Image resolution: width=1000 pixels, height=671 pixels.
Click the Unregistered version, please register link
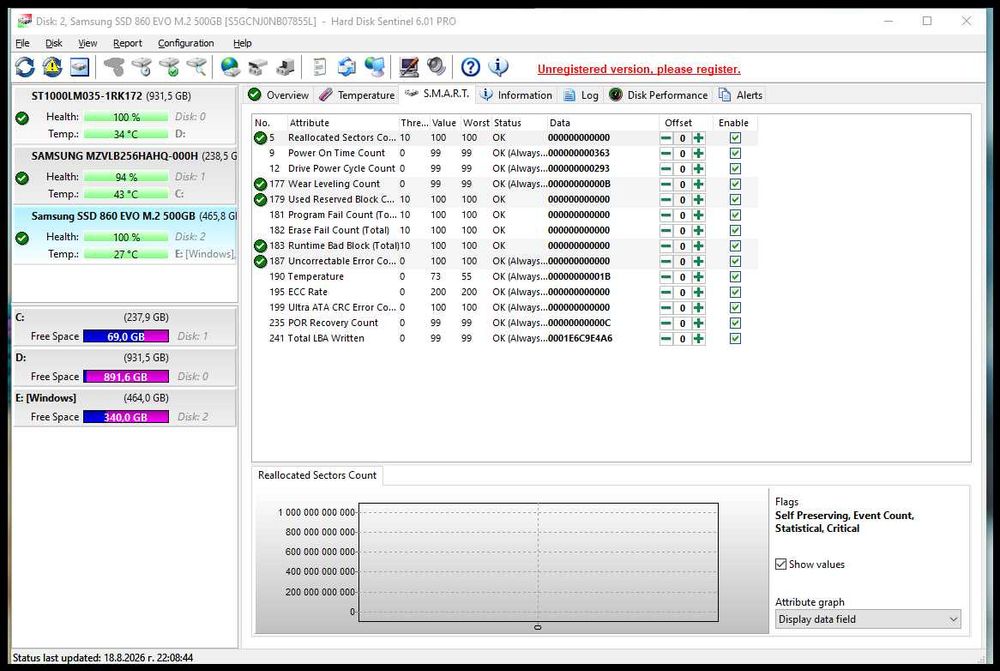638,69
